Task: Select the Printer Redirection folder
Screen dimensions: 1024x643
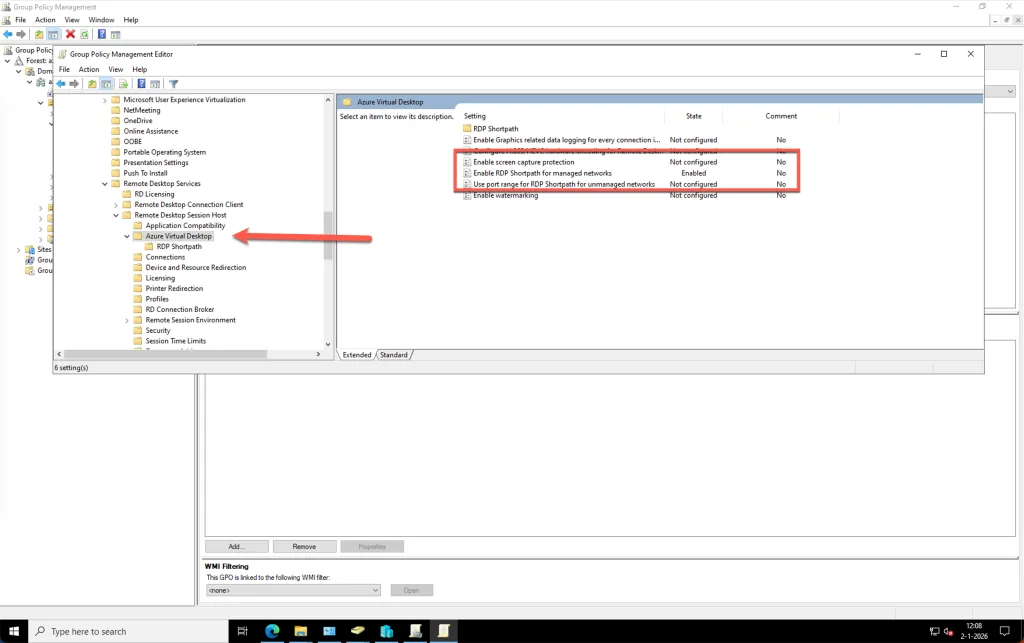Action: tap(174, 289)
